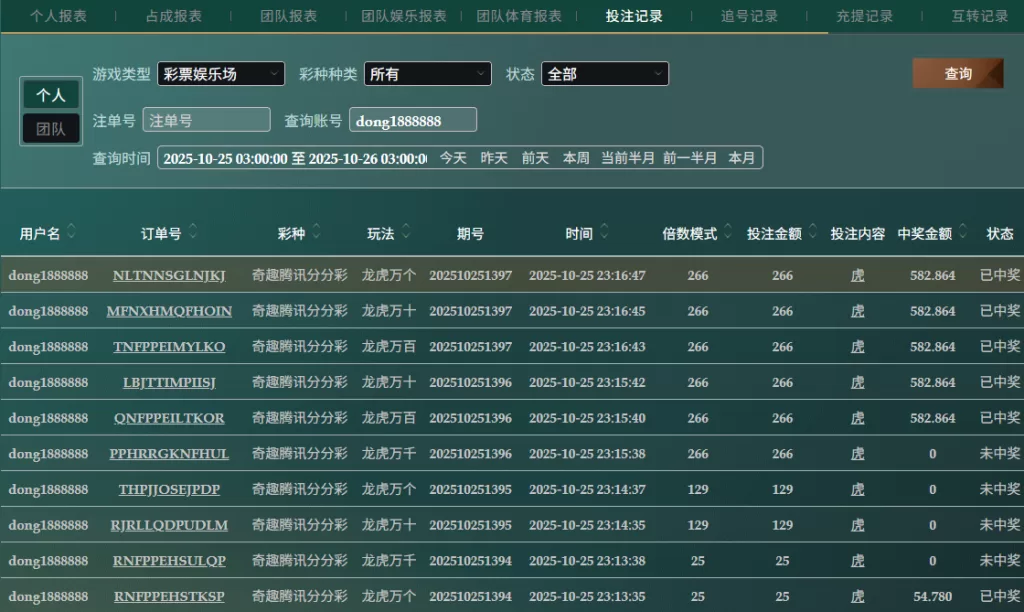Screen dimensions: 1024x612
Task: Choose the 今天 quick date option
Action: point(453,158)
